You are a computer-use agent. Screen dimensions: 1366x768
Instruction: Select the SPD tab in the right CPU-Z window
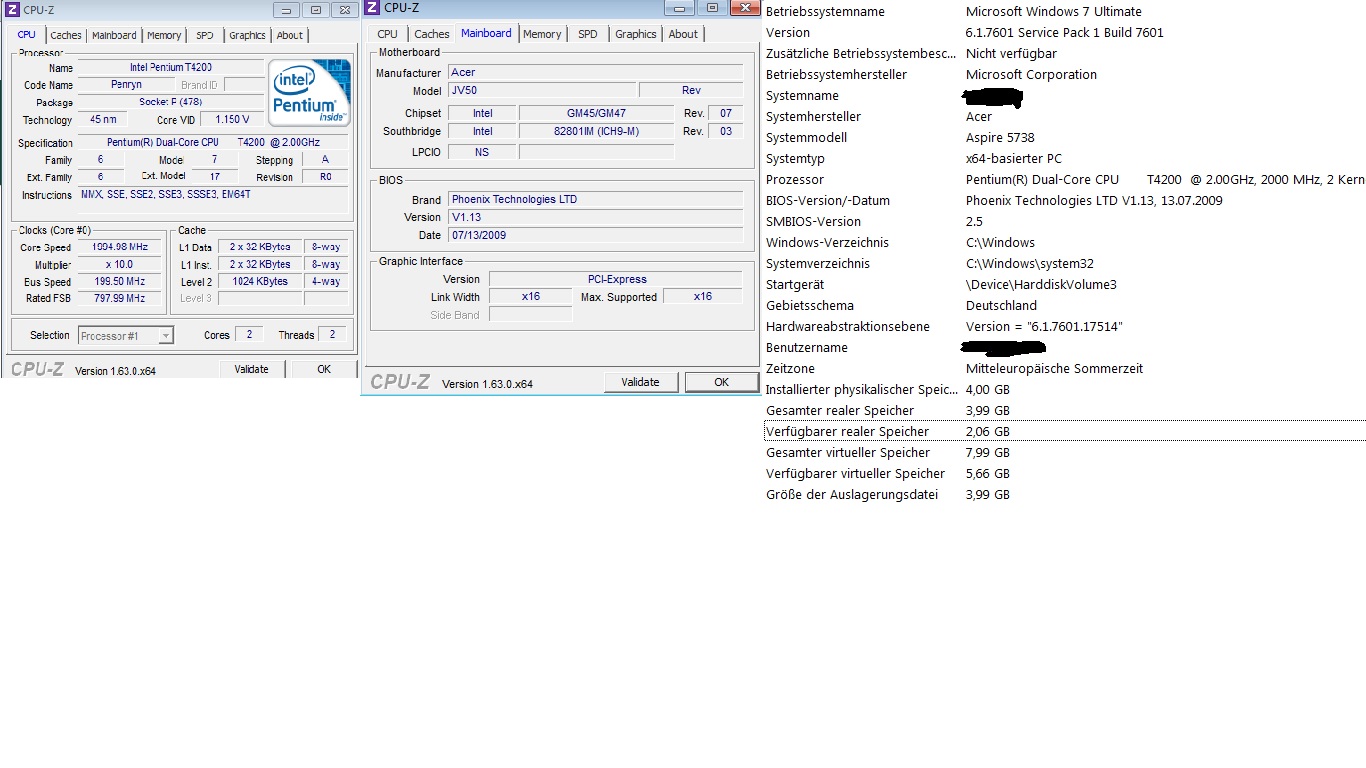coord(588,34)
